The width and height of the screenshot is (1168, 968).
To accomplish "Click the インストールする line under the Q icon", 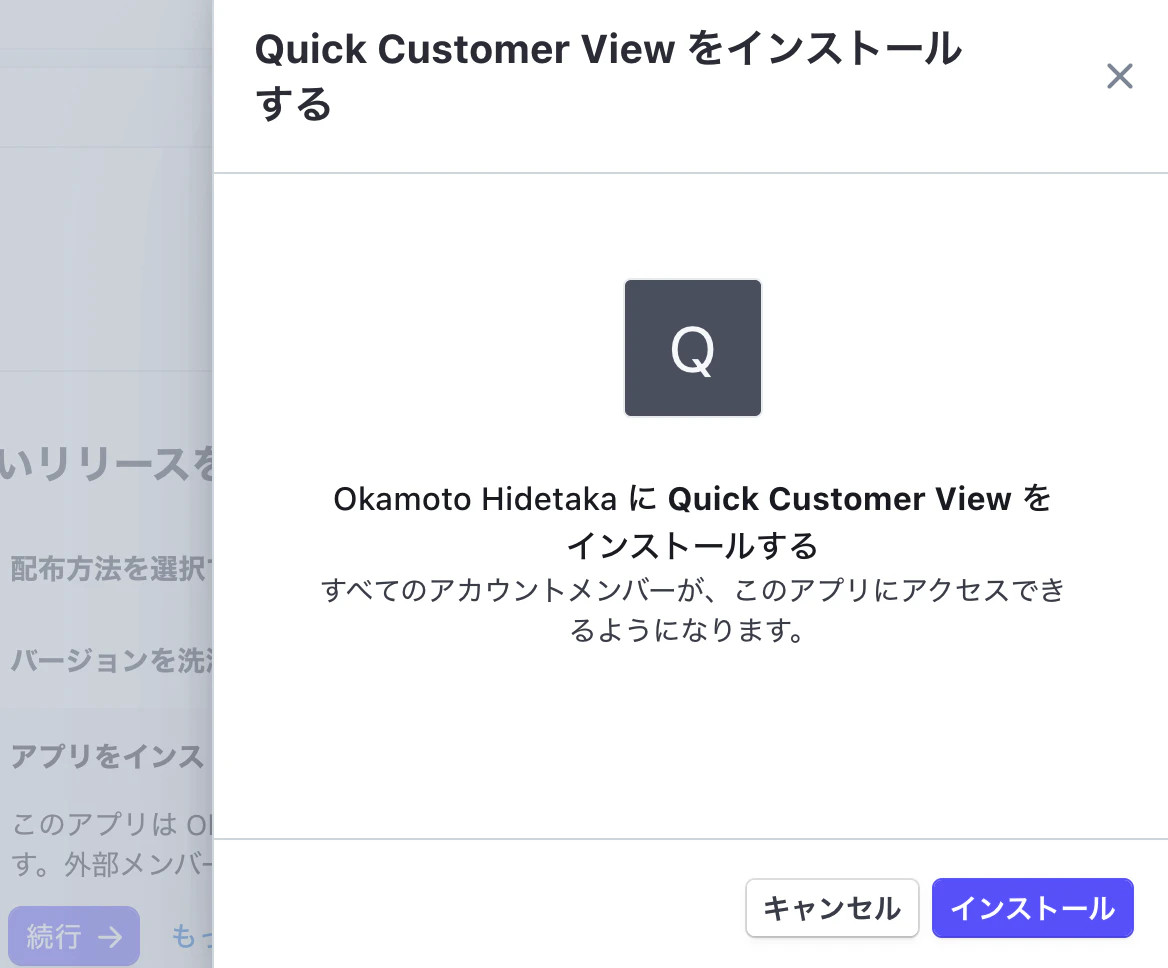I will [x=693, y=546].
